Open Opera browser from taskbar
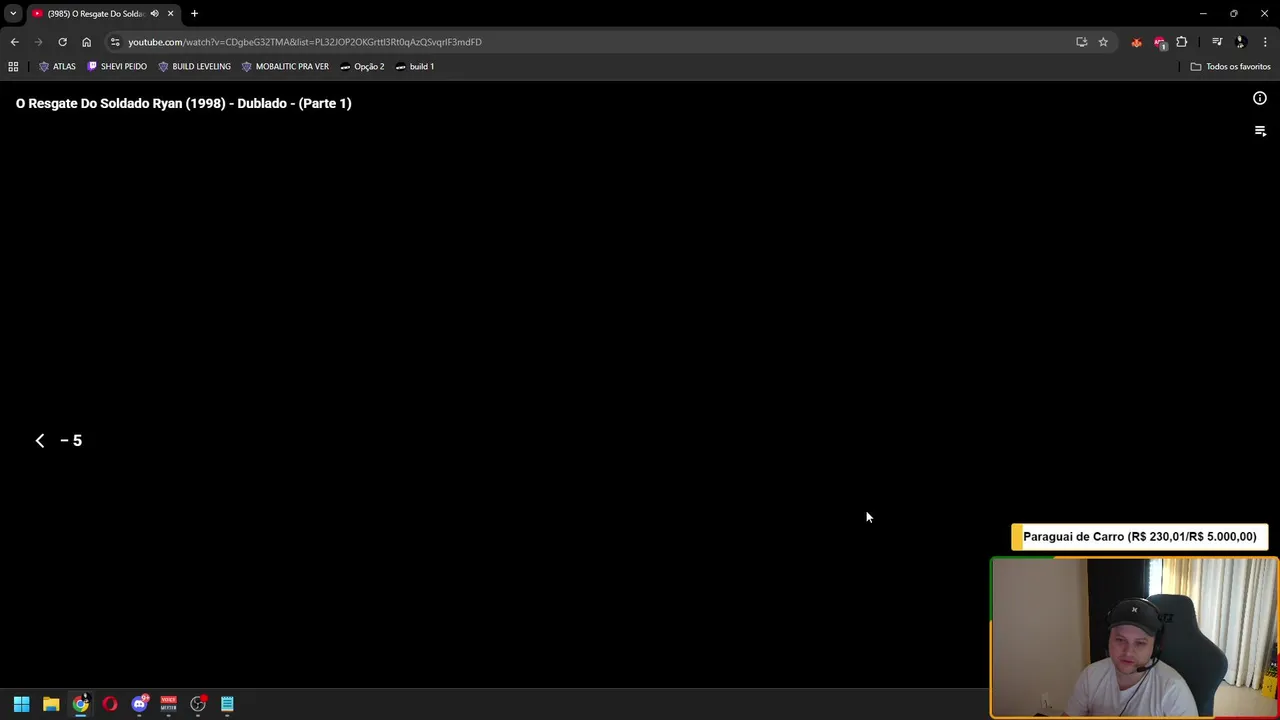Viewport: 1280px width, 720px height. coord(110,704)
